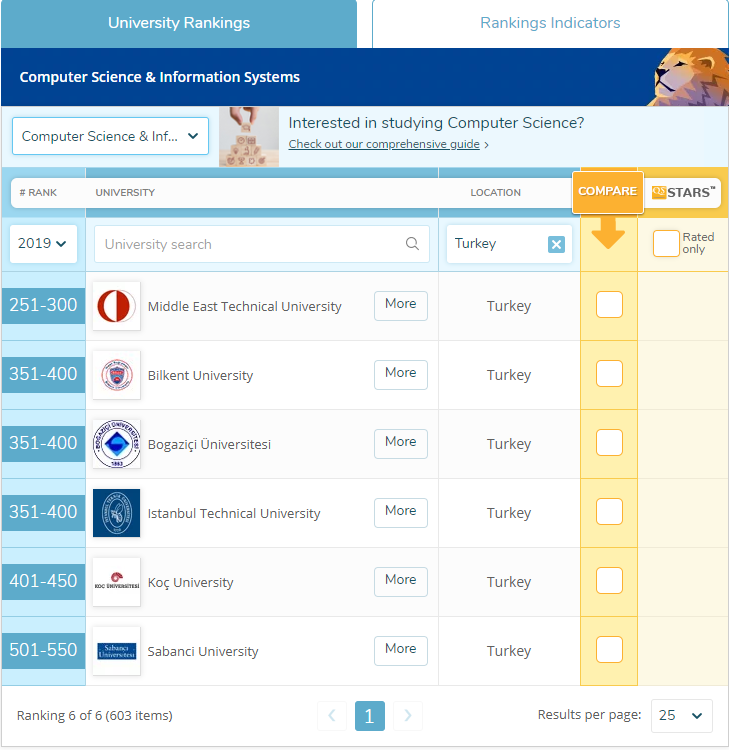Image resolution: width=729 pixels, height=750 pixels.
Task: Click More for Koç University
Action: [x=401, y=582]
